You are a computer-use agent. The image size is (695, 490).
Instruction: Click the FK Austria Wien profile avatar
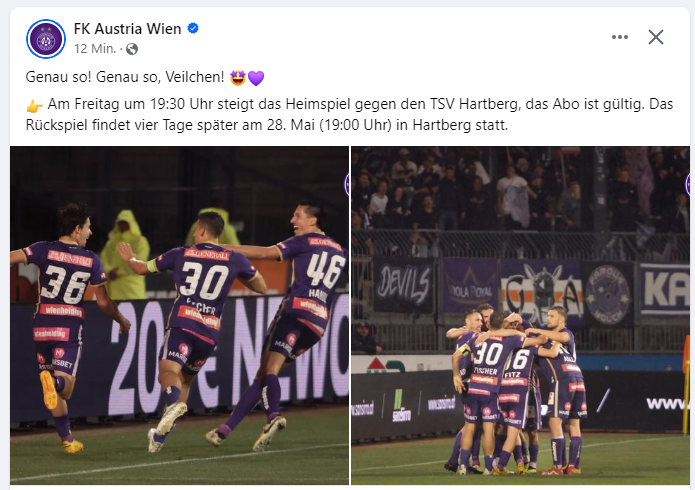(x=46, y=39)
